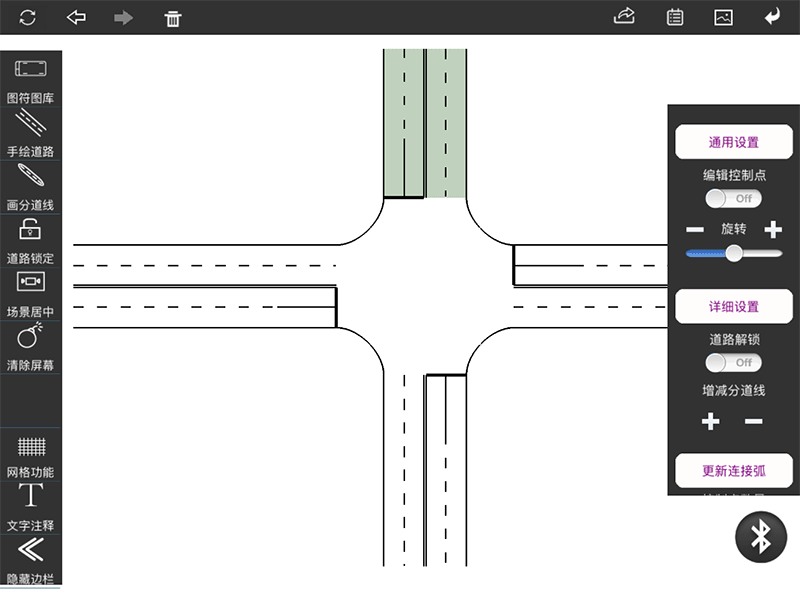Click the 旋转 rotation slider track
The height and width of the screenshot is (600, 800).
click(x=734, y=254)
